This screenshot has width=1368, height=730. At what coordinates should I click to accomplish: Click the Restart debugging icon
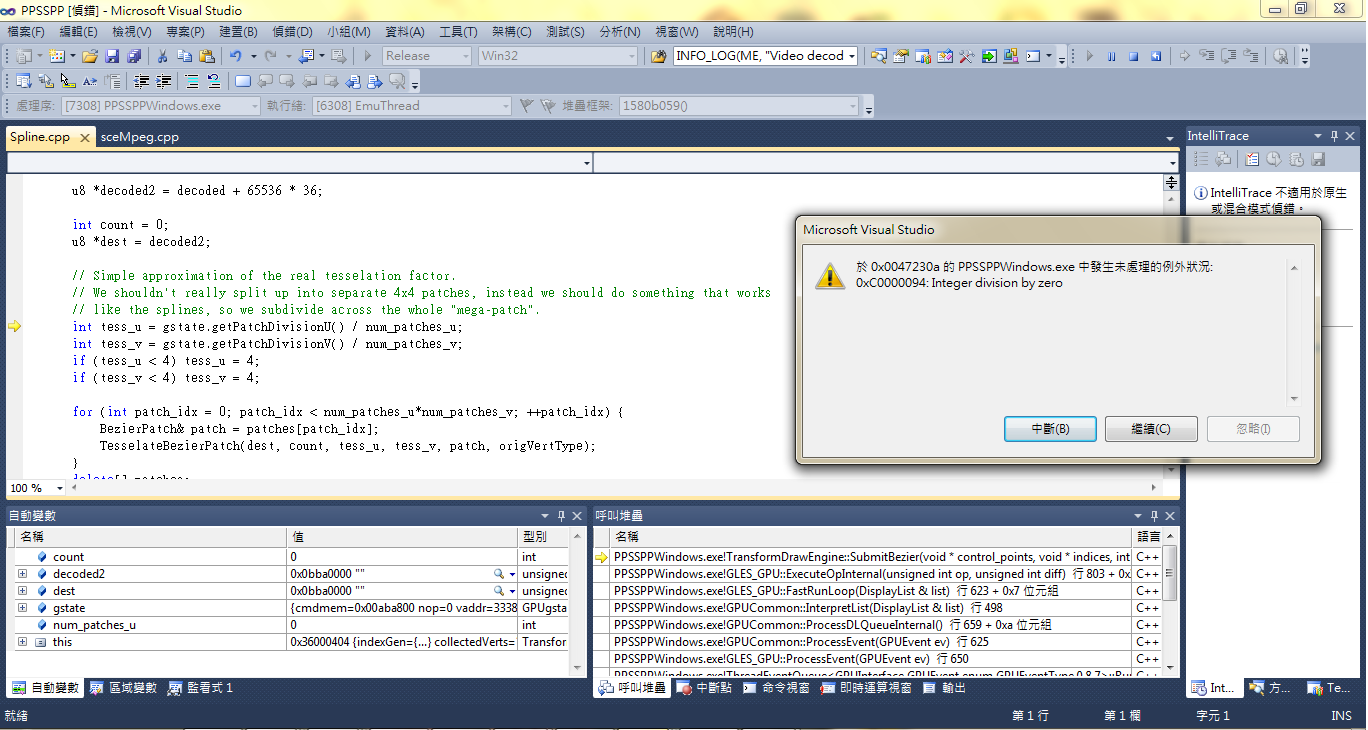[x=1156, y=56]
